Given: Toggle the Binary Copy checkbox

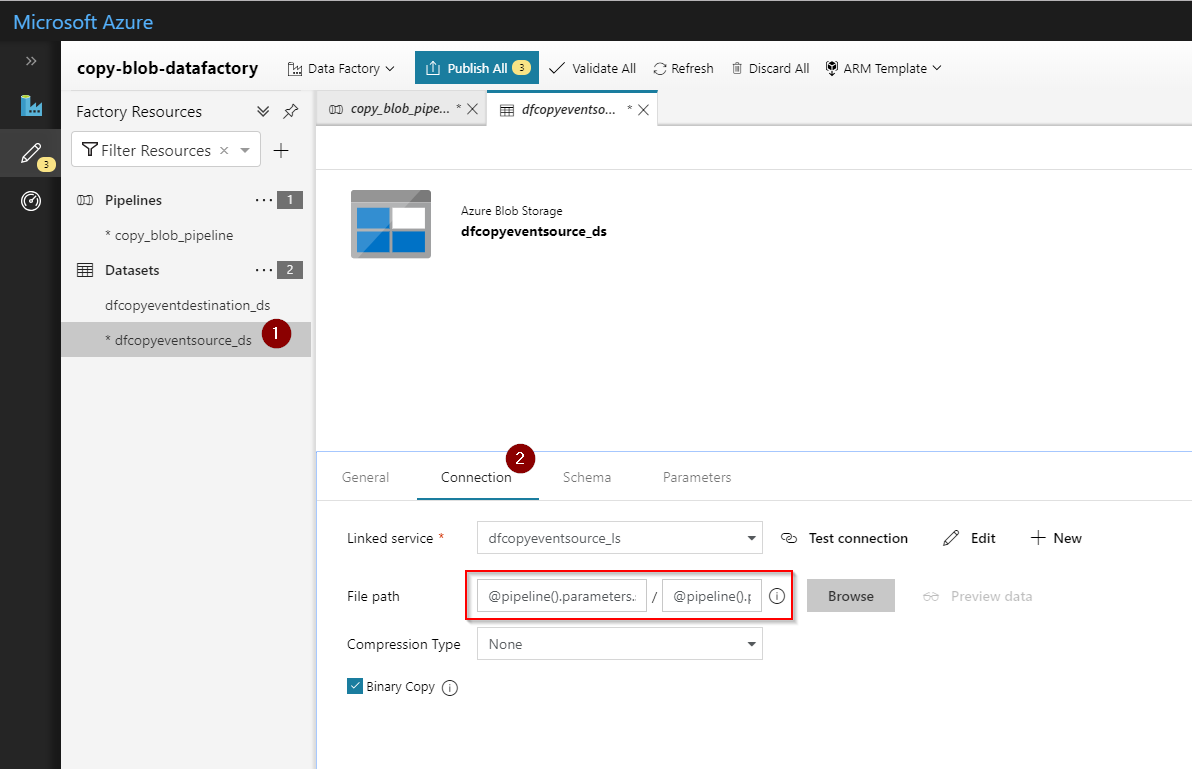Looking at the screenshot, I should click(355, 686).
